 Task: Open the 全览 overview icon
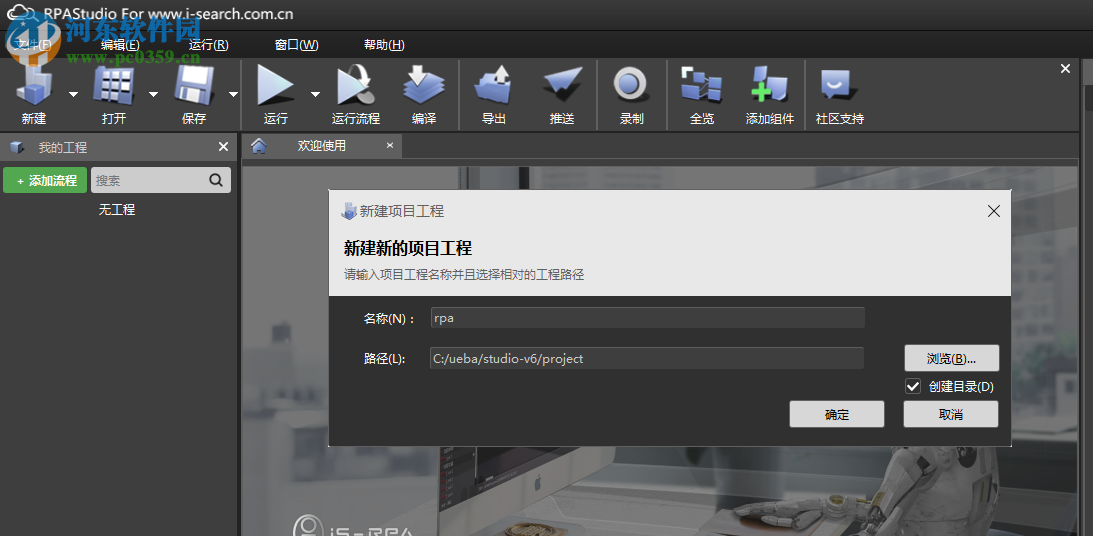701,85
